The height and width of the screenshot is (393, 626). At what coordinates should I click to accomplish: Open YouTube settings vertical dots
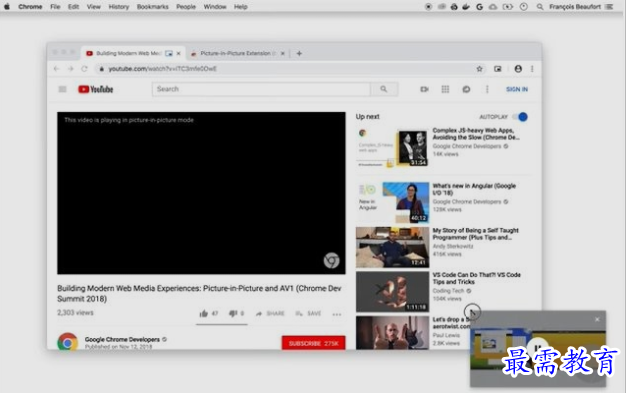[x=487, y=89]
